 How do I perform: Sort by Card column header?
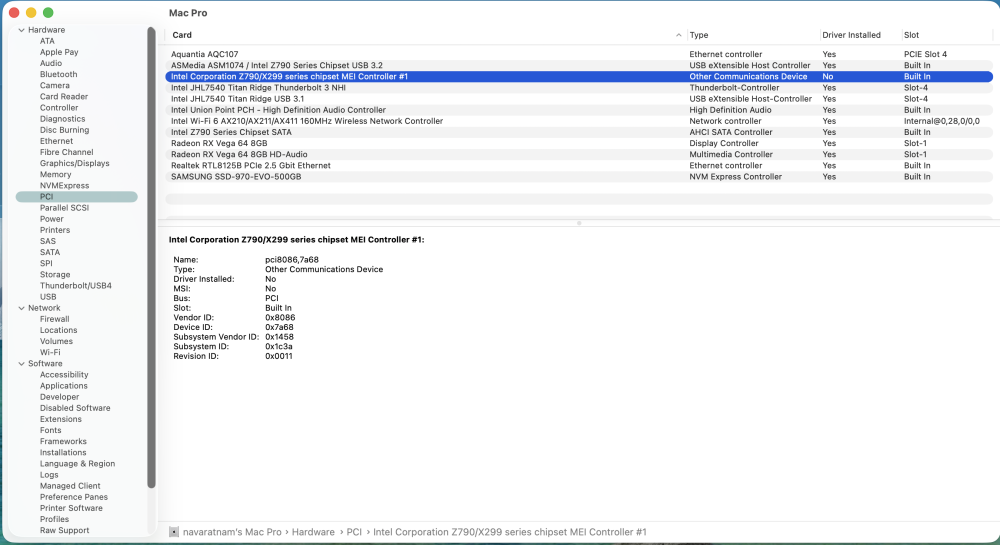click(182, 35)
